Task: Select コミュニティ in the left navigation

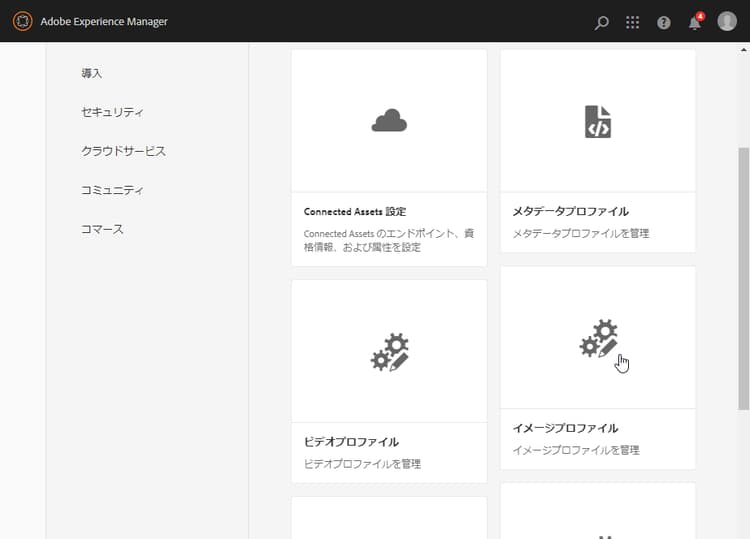Action: point(112,190)
